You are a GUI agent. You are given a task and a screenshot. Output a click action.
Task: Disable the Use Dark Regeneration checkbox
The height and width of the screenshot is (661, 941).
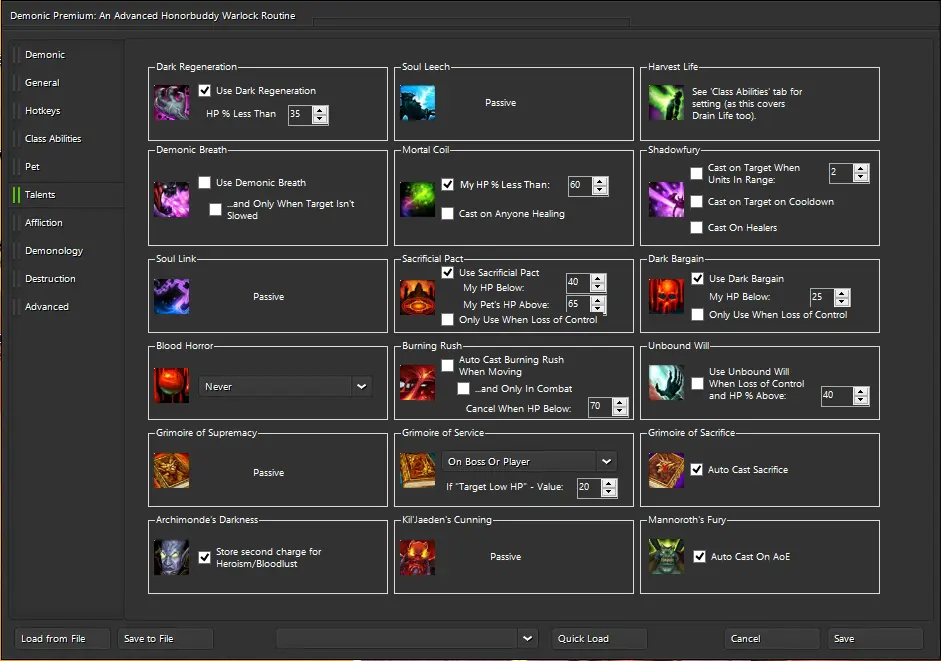click(205, 91)
